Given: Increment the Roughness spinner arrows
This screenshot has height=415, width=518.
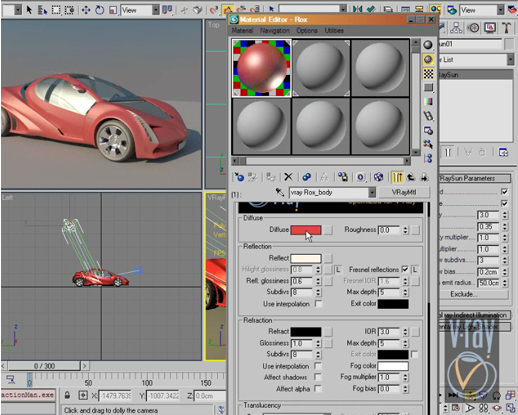Looking at the screenshot, I should (405, 230).
